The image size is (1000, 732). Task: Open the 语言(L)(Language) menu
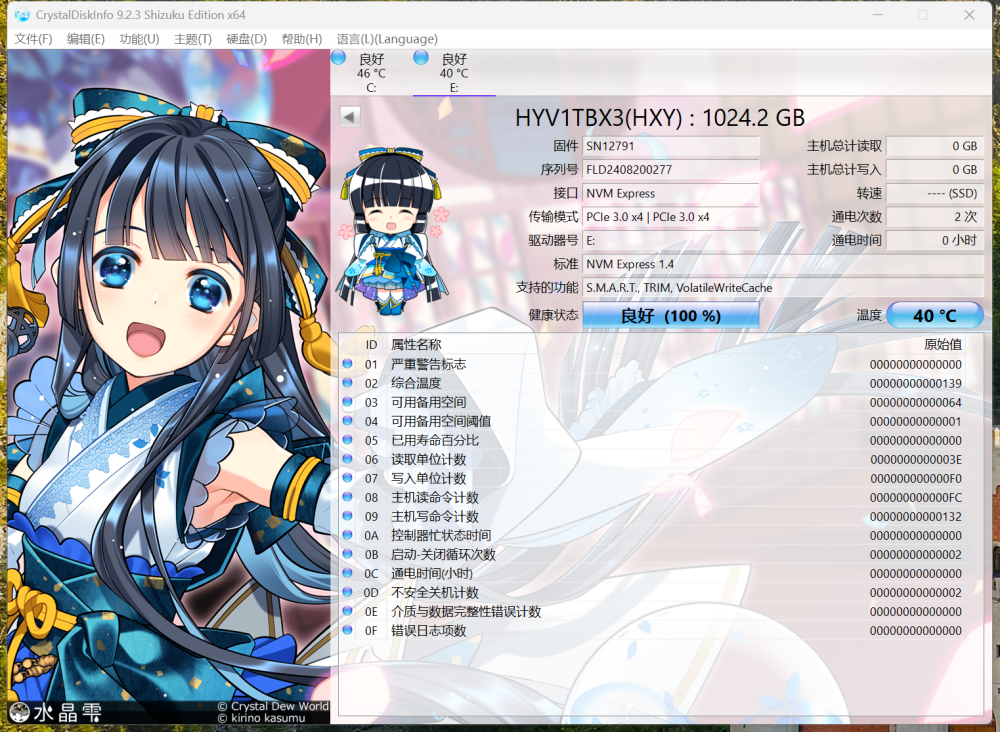click(387, 39)
